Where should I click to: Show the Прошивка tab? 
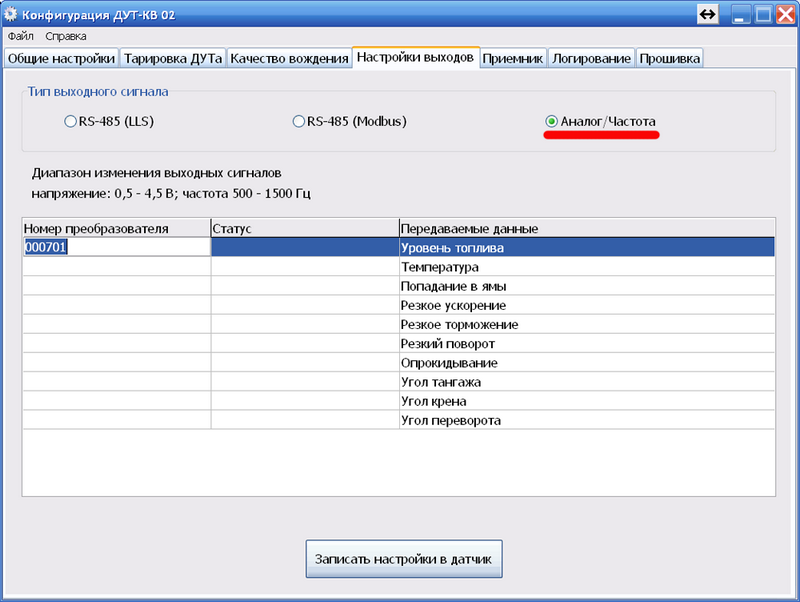pyautogui.click(x=669, y=59)
